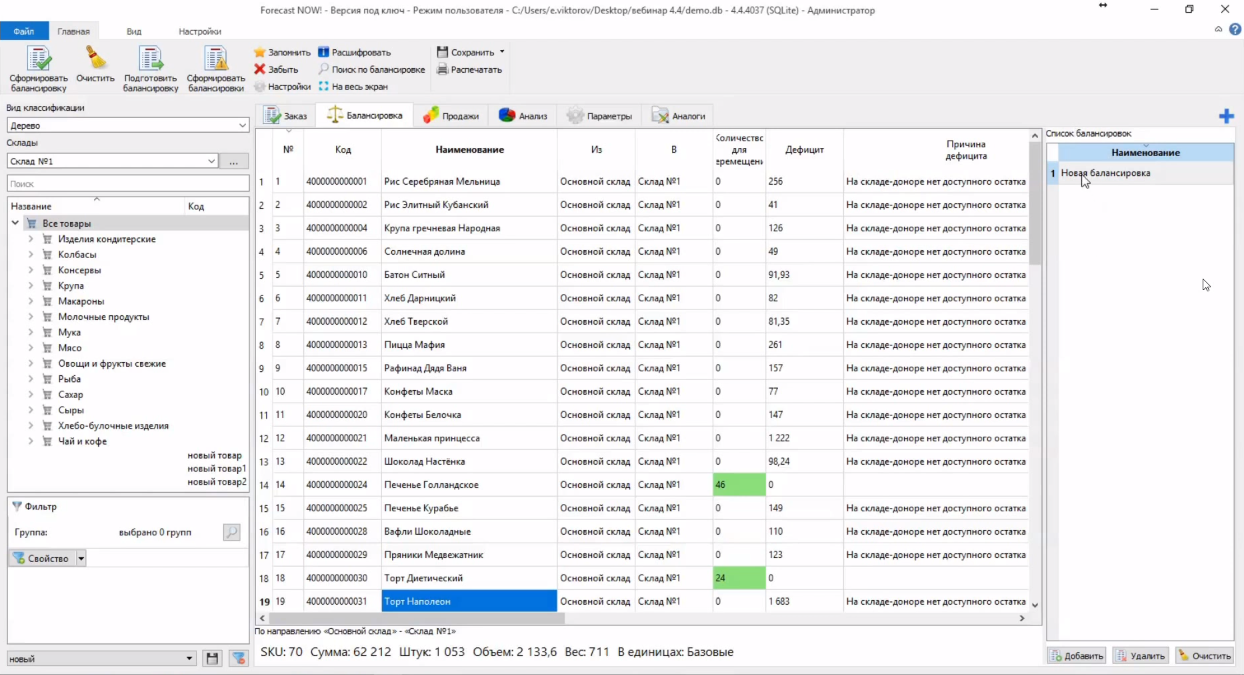Open the Сохранить dropdown arrow

tap(502, 52)
